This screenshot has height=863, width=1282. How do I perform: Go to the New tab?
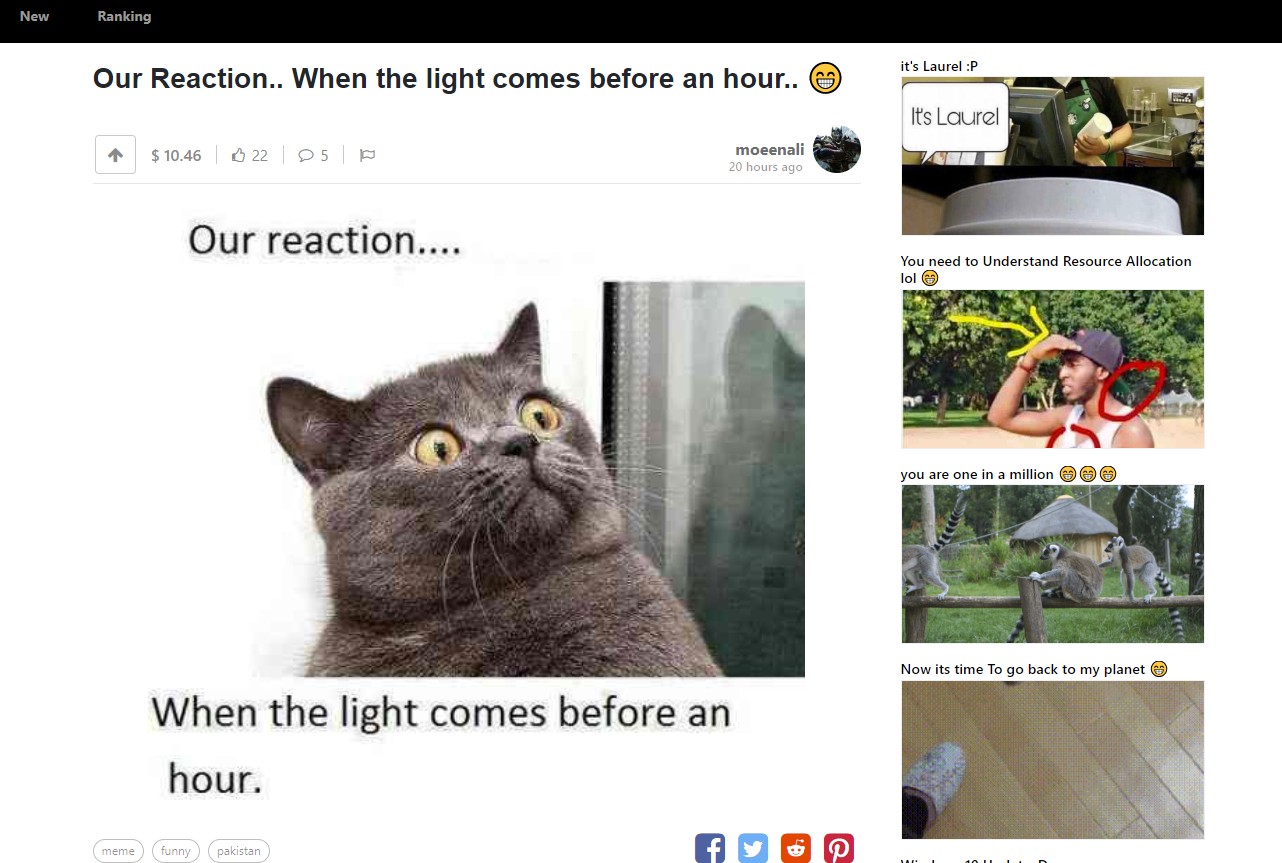34,16
